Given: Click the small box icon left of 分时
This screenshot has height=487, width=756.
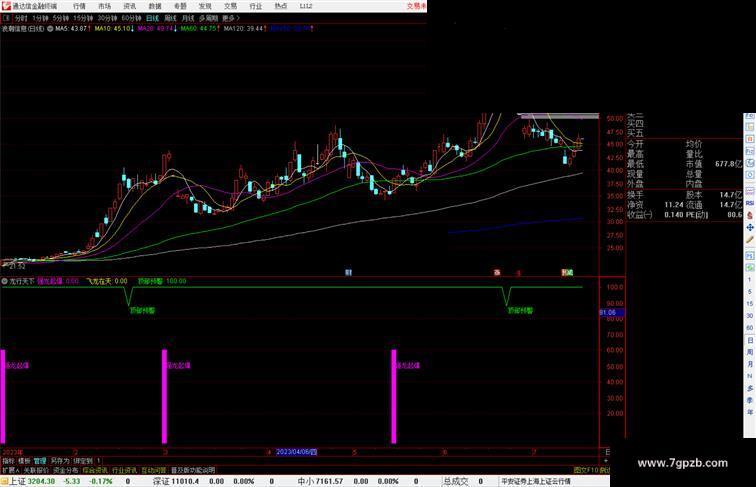Looking at the screenshot, I should pos(6,18).
